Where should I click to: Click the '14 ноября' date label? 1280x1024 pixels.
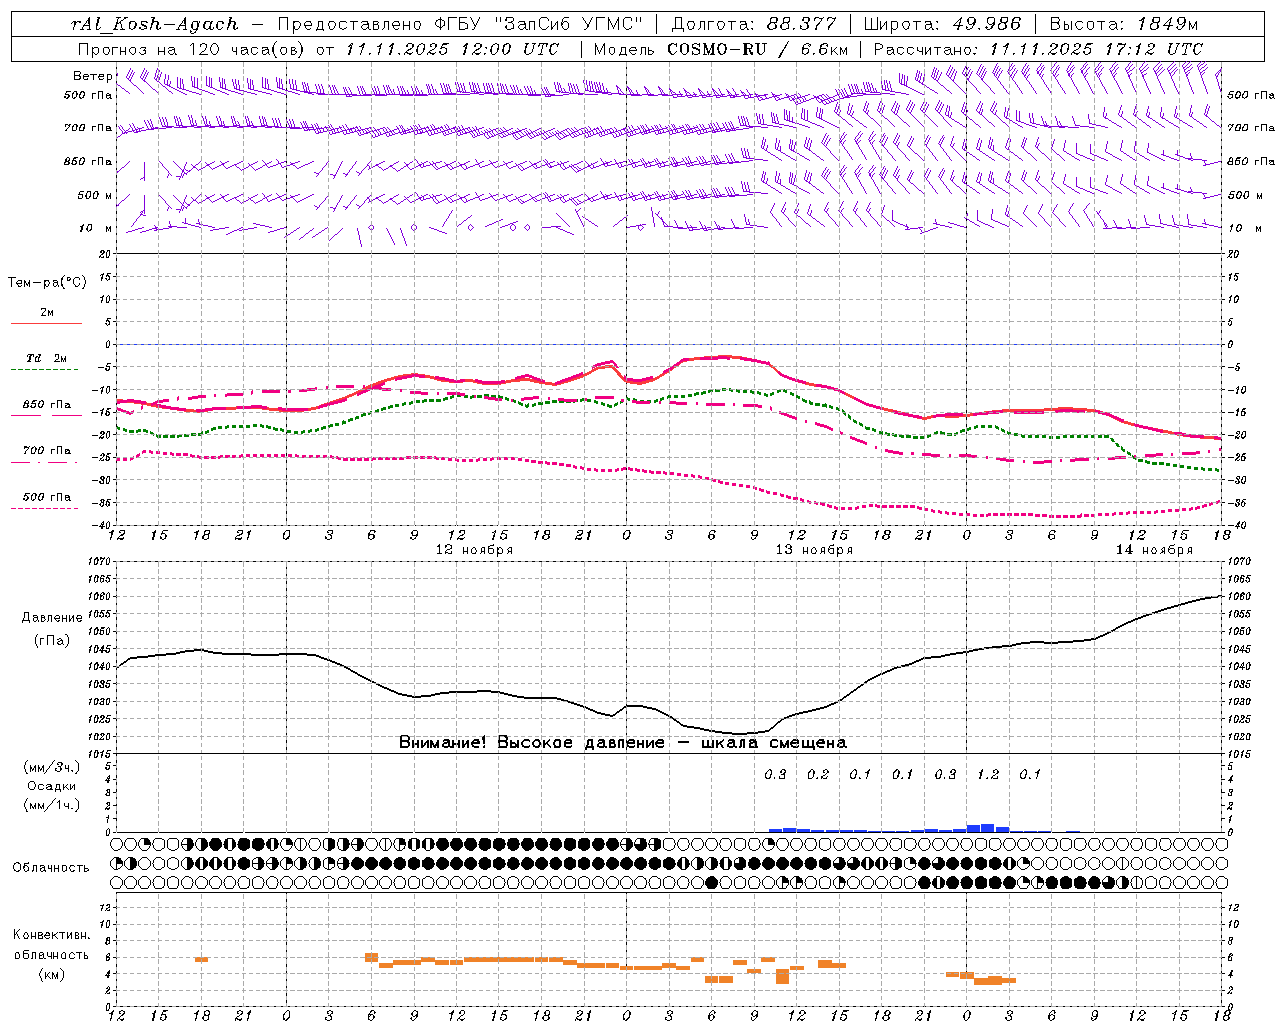click(x=1154, y=550)
